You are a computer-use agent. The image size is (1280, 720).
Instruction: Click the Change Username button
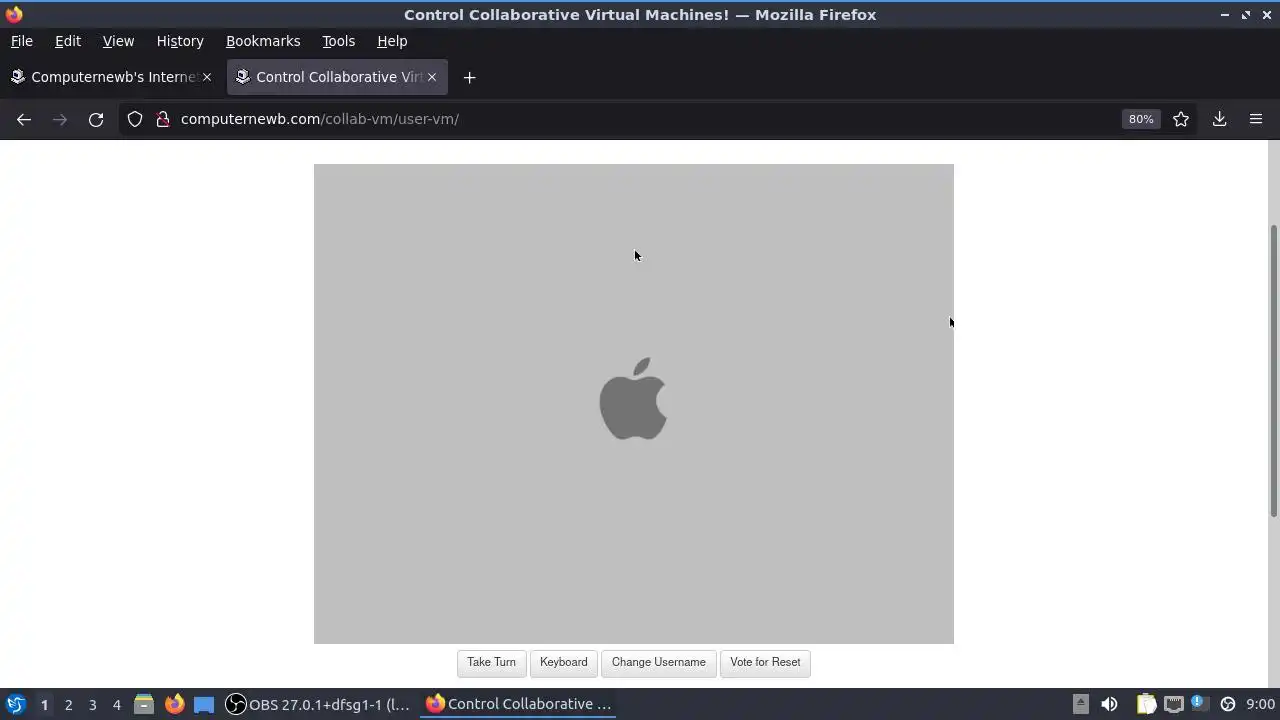tap(659, 662)
